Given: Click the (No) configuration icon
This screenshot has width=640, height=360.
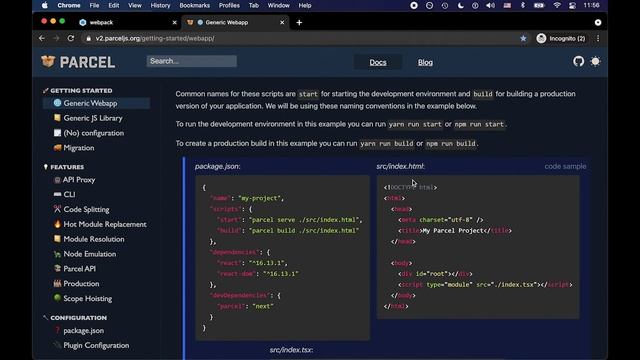Looking at the screenshot, I should point(58,133).
